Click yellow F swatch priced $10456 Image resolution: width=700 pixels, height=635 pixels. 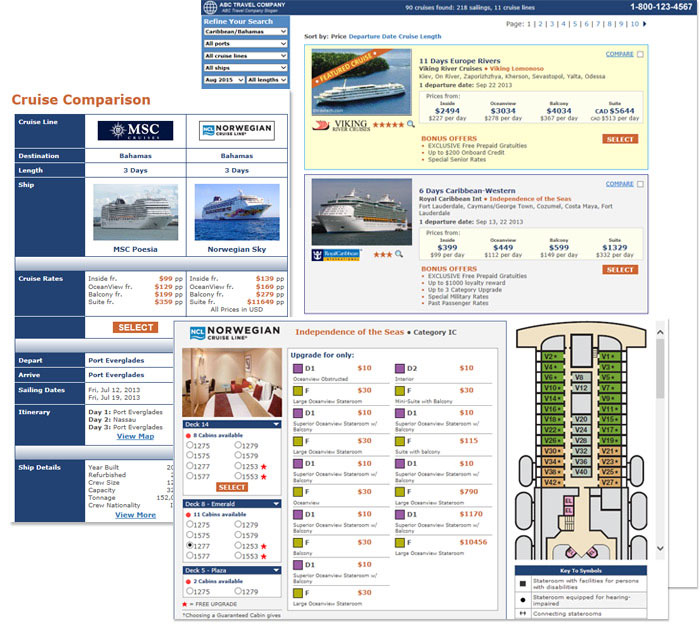click(x=400, y=543)
